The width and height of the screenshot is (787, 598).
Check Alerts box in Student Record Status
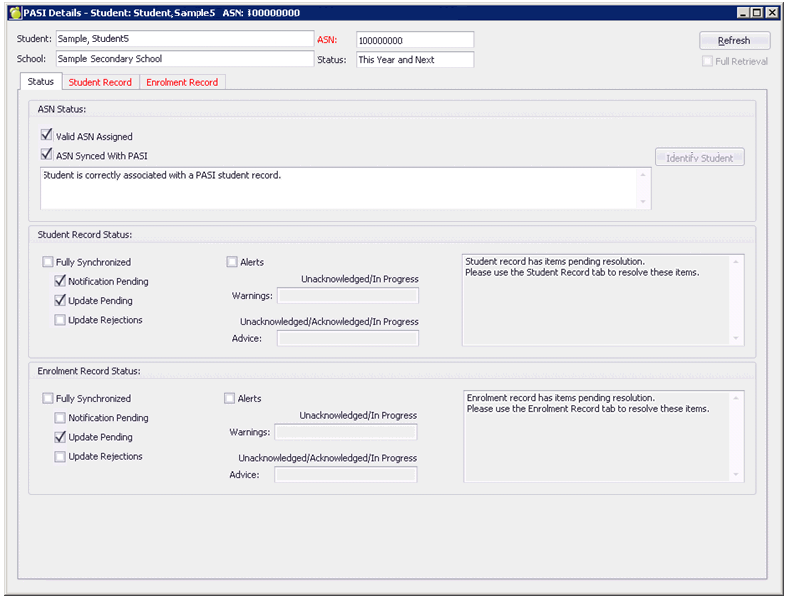232,262
